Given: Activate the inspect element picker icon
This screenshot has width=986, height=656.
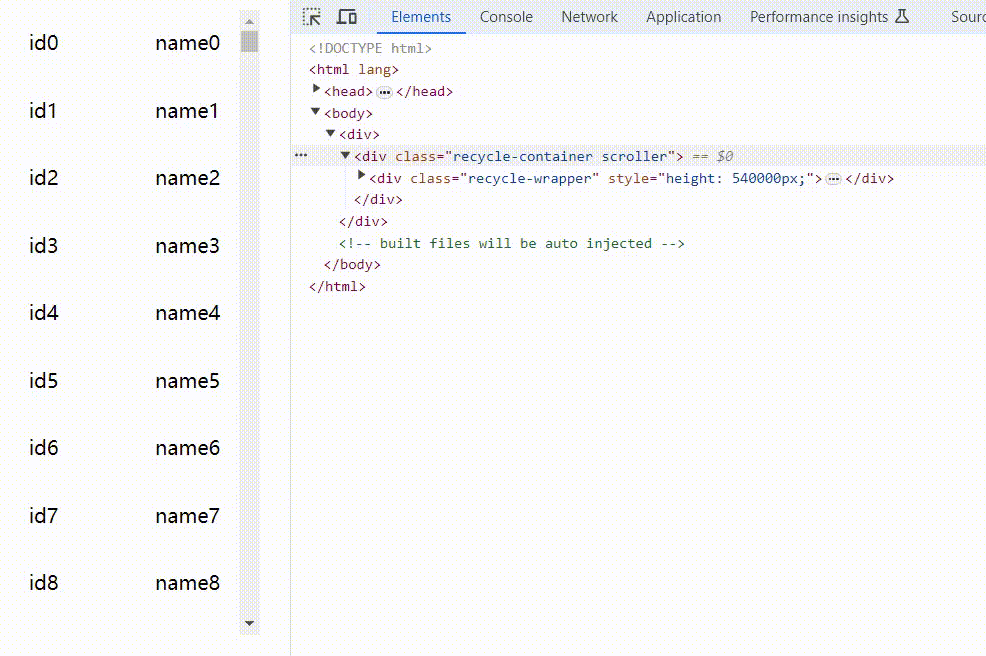Looking at the screenshot, I should point(312,17).
